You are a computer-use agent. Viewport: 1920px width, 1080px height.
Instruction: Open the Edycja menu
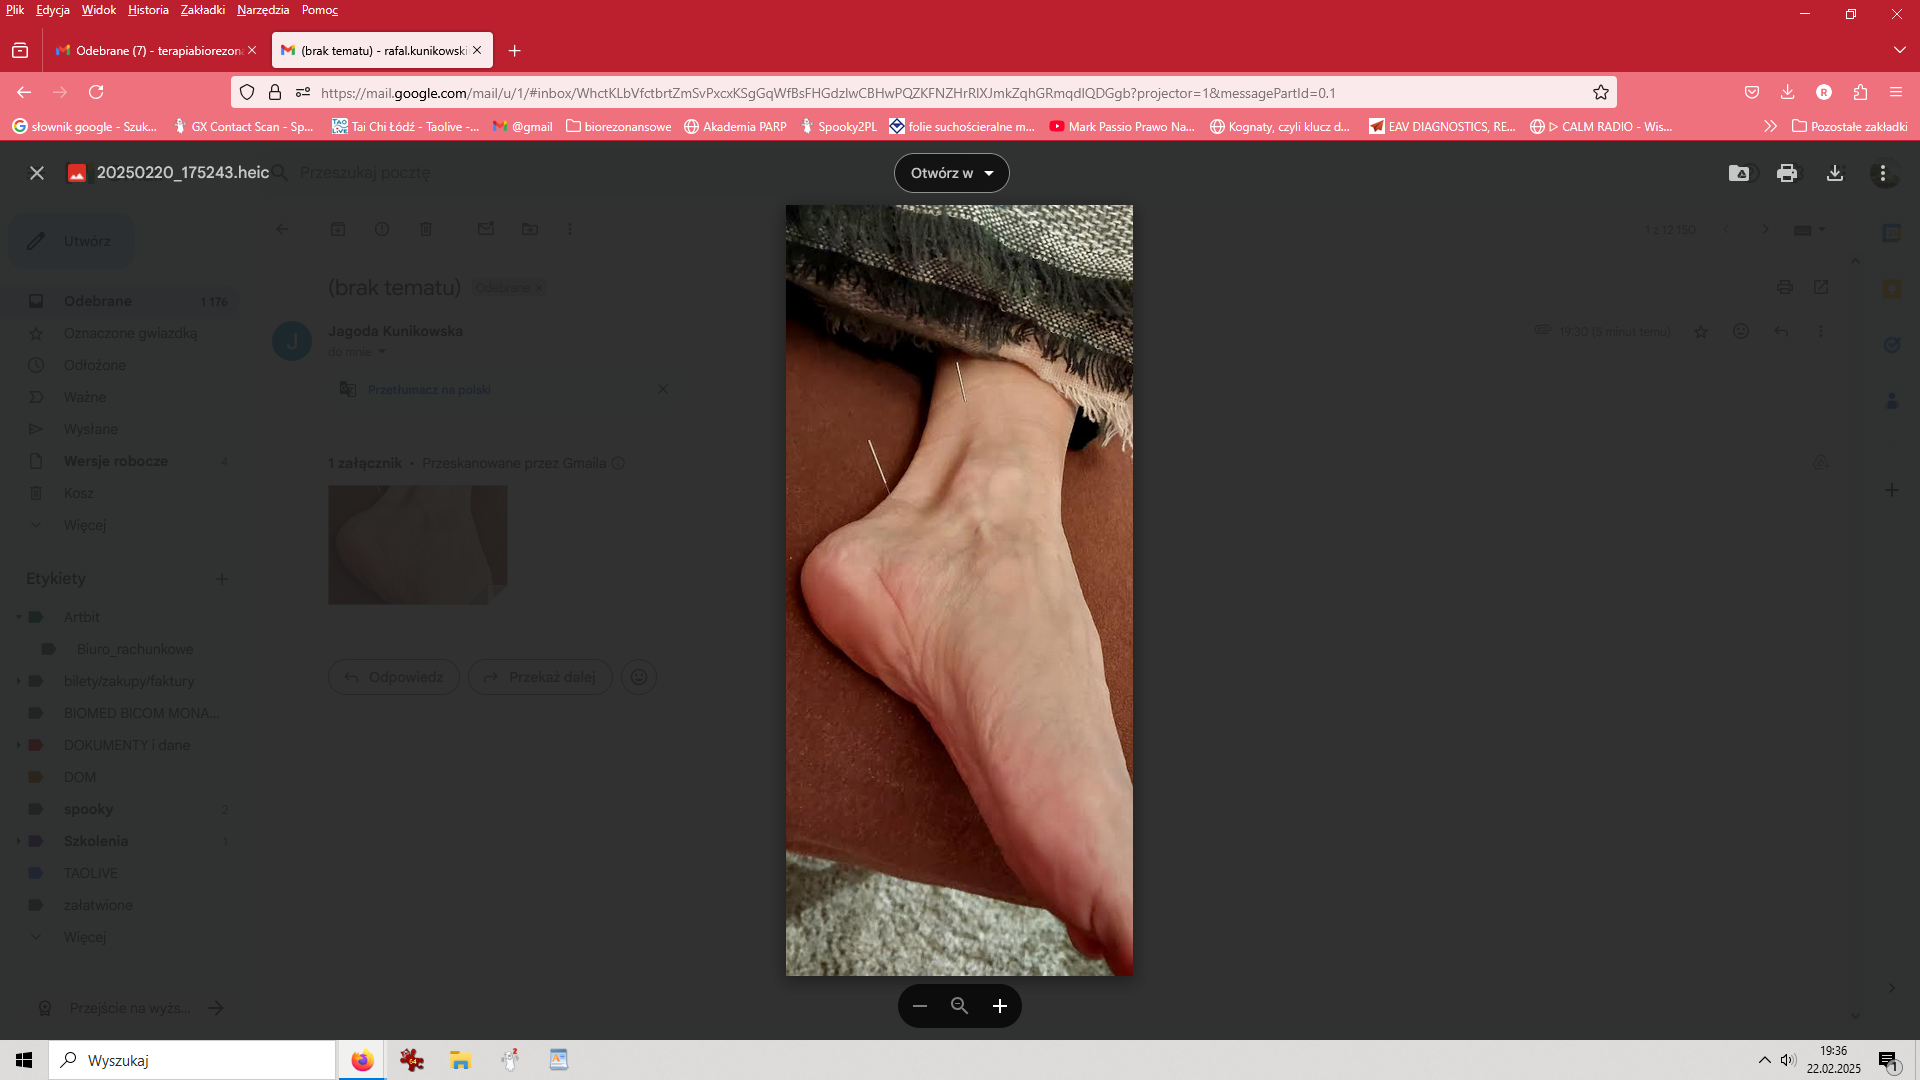(x=53, y=10)
